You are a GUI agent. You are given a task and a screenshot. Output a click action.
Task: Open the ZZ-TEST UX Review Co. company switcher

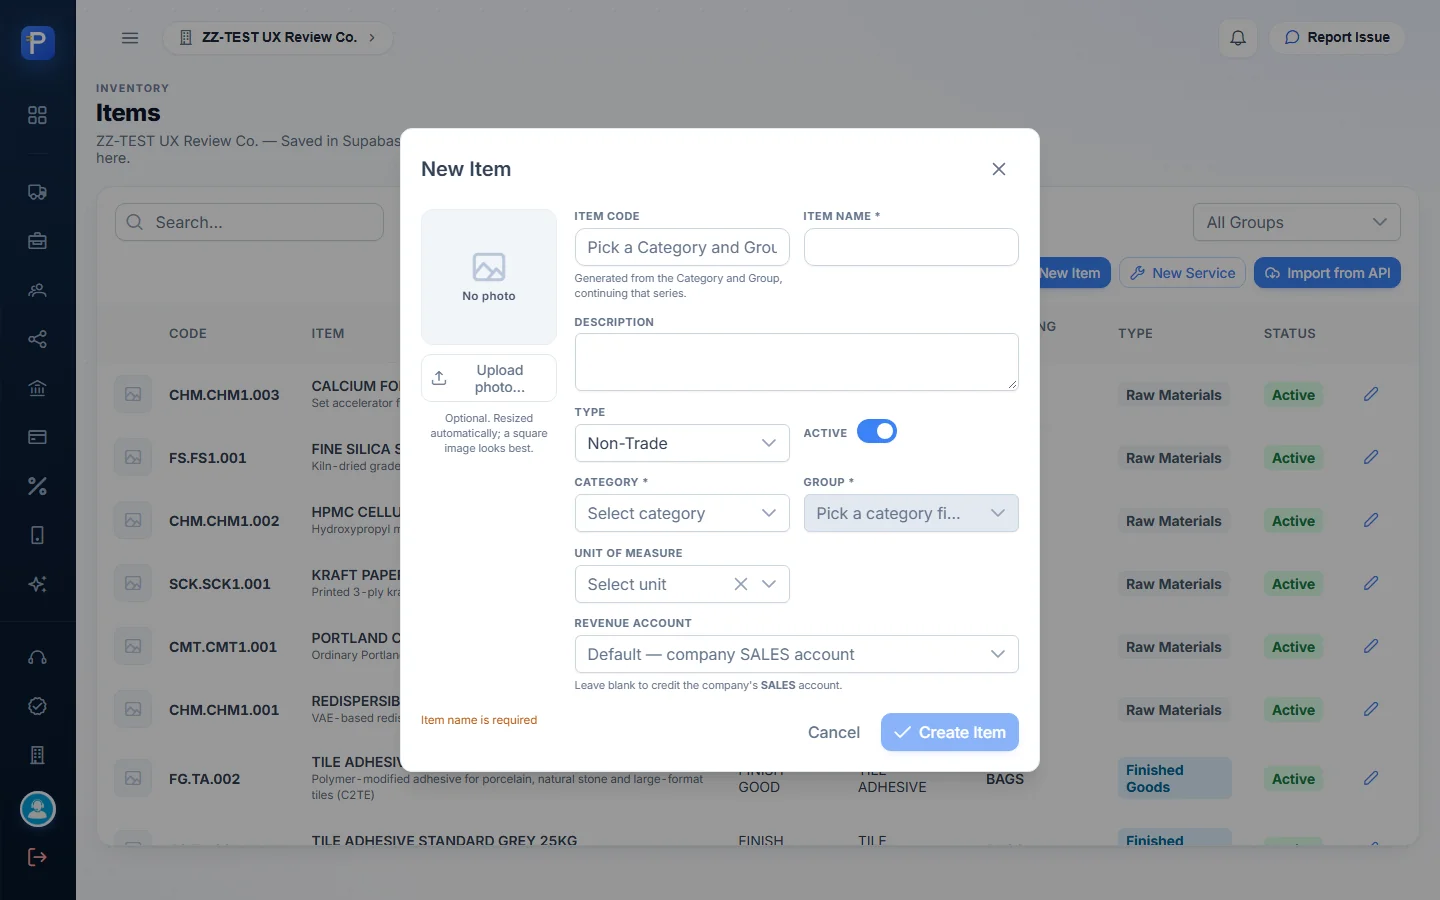278,38
